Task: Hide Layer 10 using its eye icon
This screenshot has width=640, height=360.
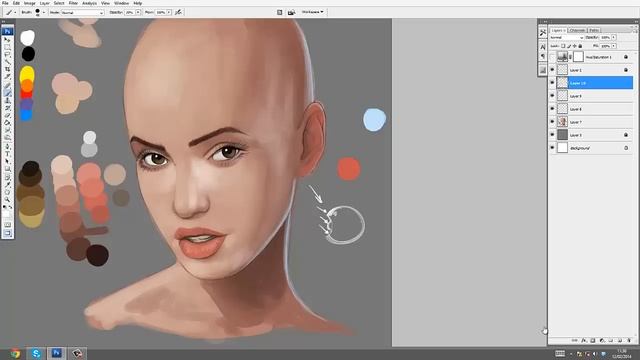Action: 552,83
